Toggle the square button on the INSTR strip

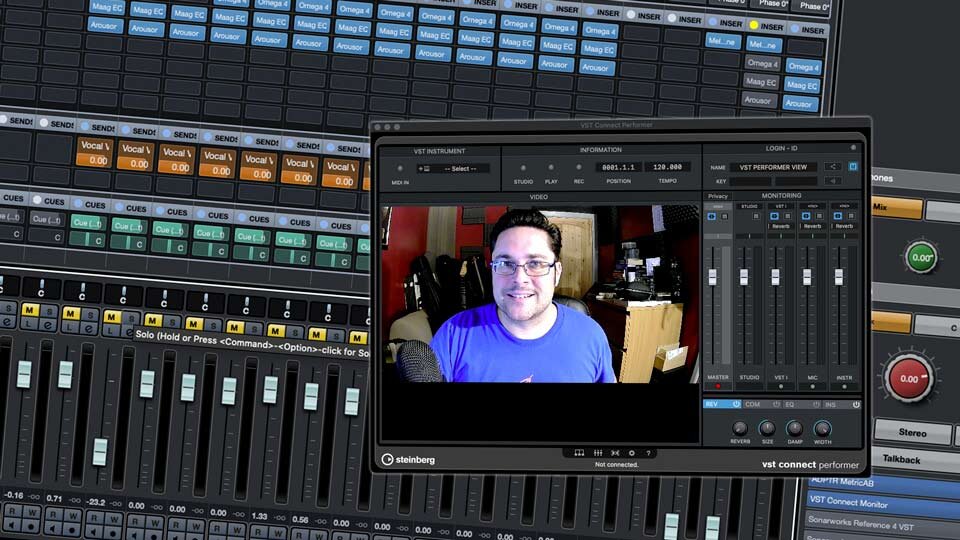click(x=851, y=217)
